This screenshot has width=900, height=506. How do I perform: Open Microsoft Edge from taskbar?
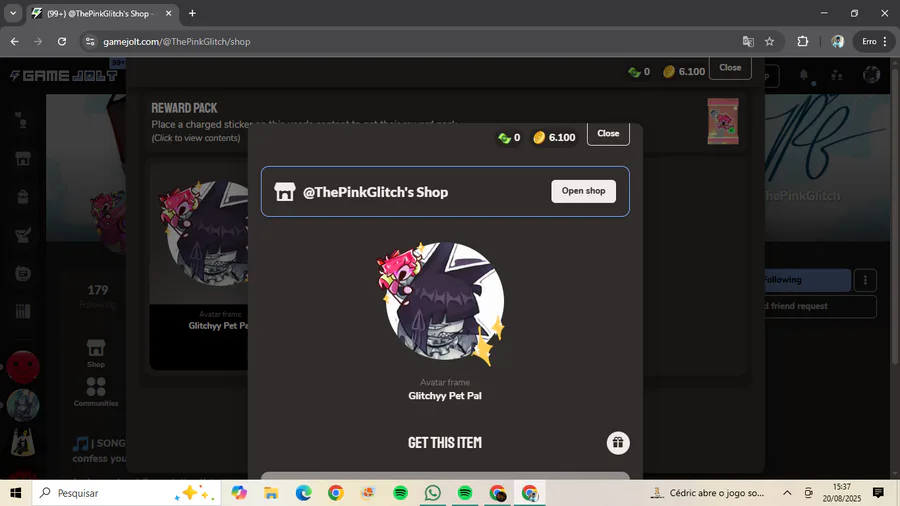pos(303,493)
